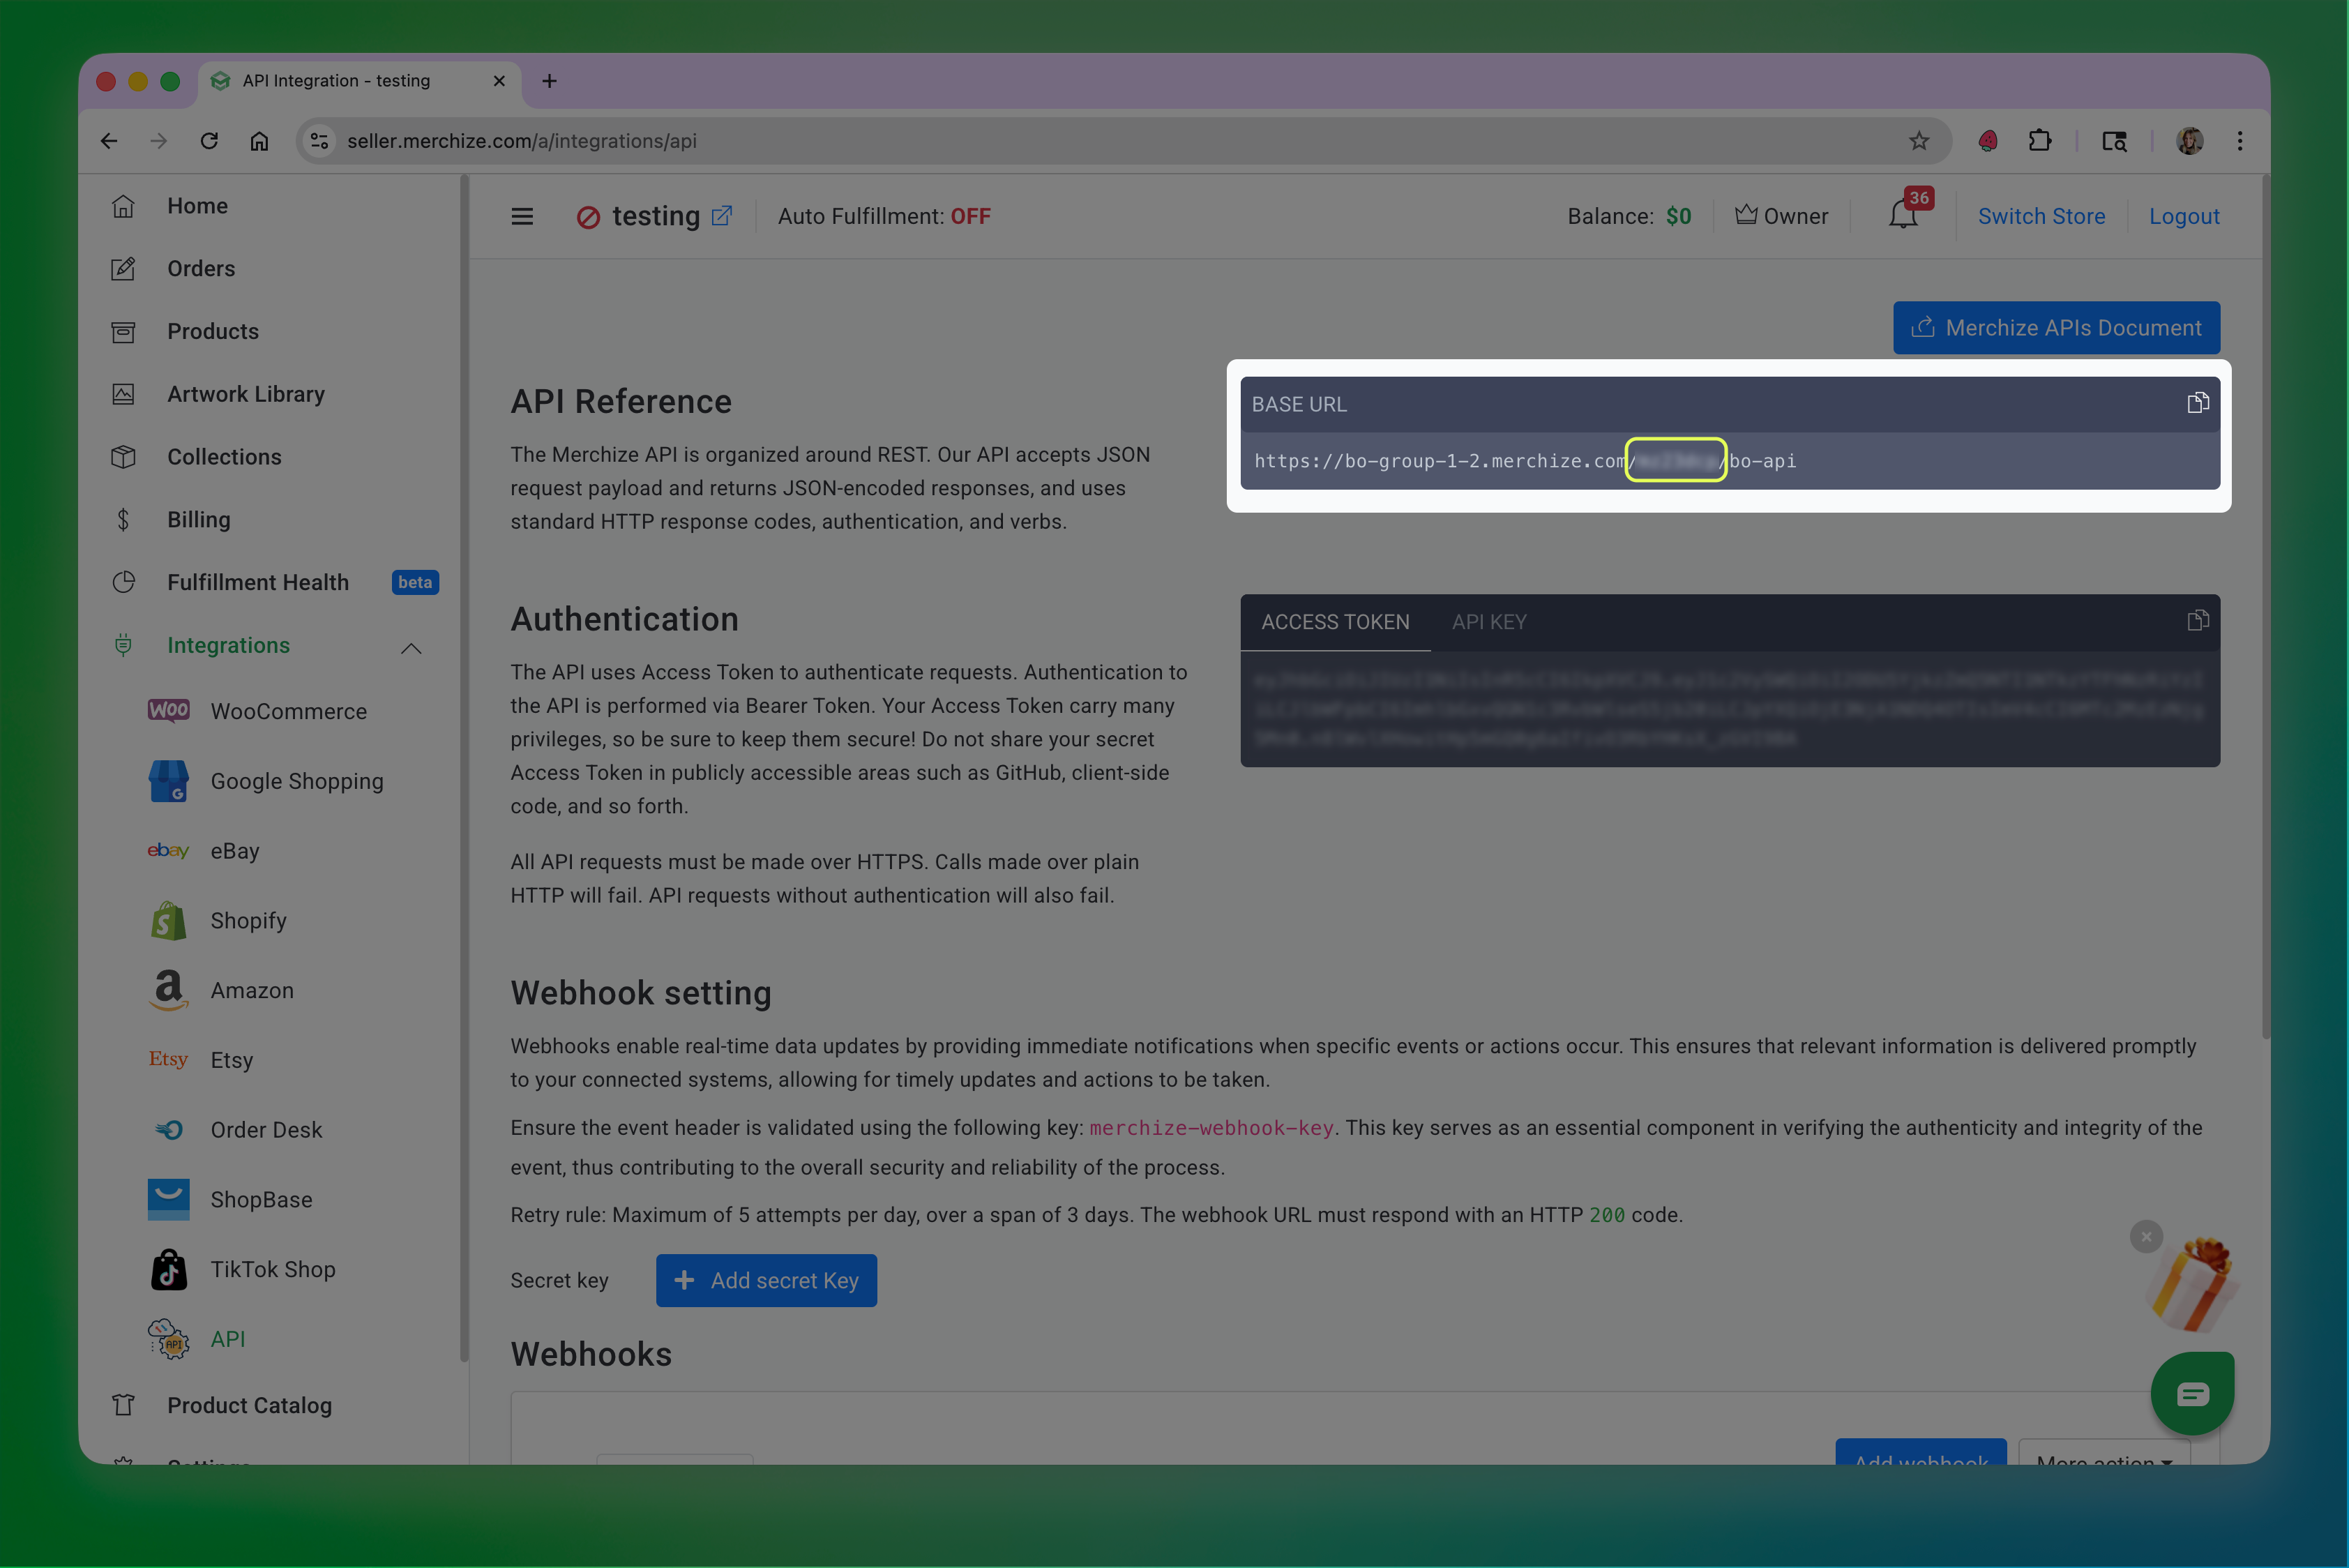Open Merchize APIs Document
Image resolution: width=2349 pixels, height=1568 pixels.
(x=2056, y=328)
